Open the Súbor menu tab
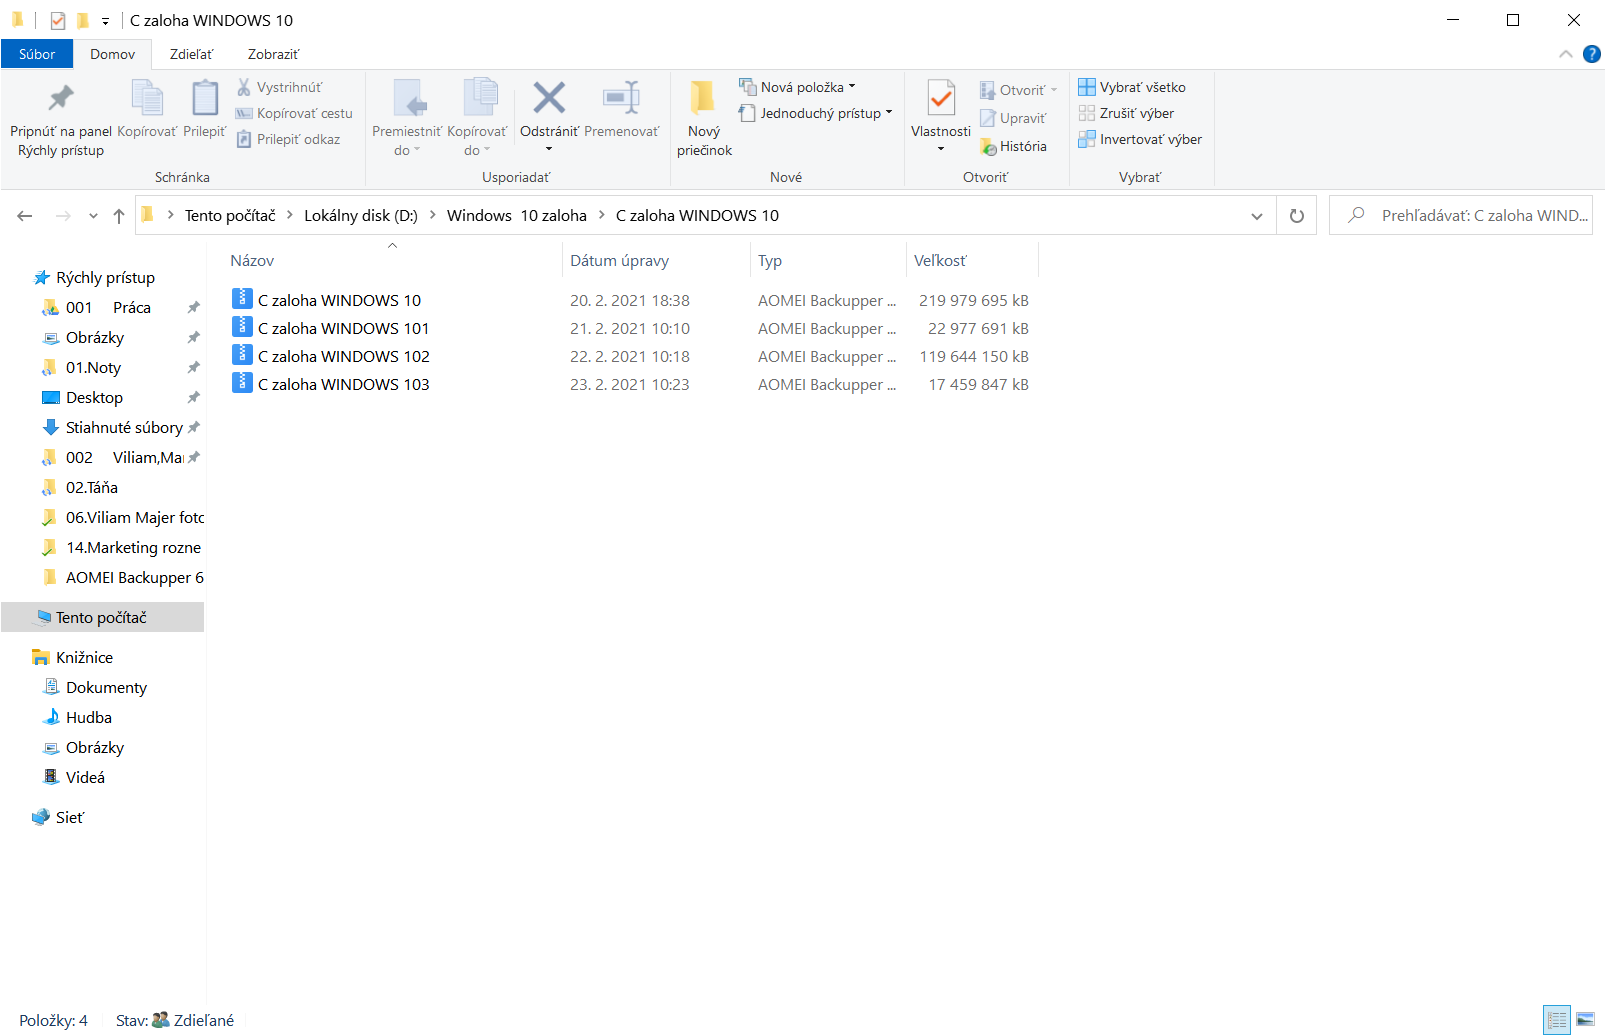1606x1036 pixels. [x=37, y=54]
